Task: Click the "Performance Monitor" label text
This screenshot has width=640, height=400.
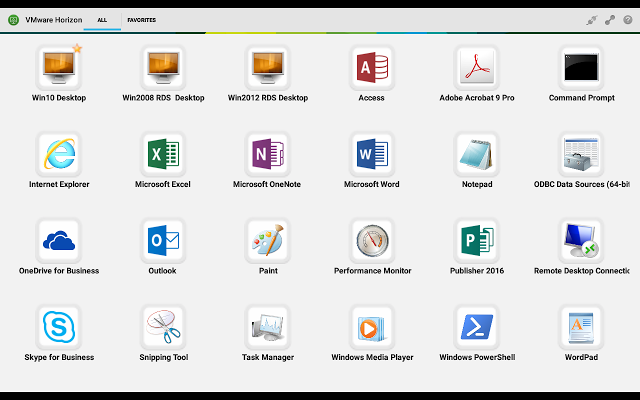Action: (x=373, y=271)
